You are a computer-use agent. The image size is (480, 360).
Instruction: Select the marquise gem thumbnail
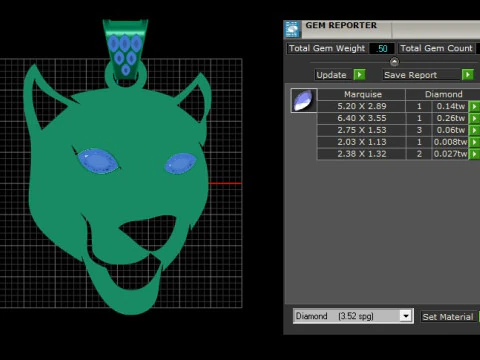304,100
